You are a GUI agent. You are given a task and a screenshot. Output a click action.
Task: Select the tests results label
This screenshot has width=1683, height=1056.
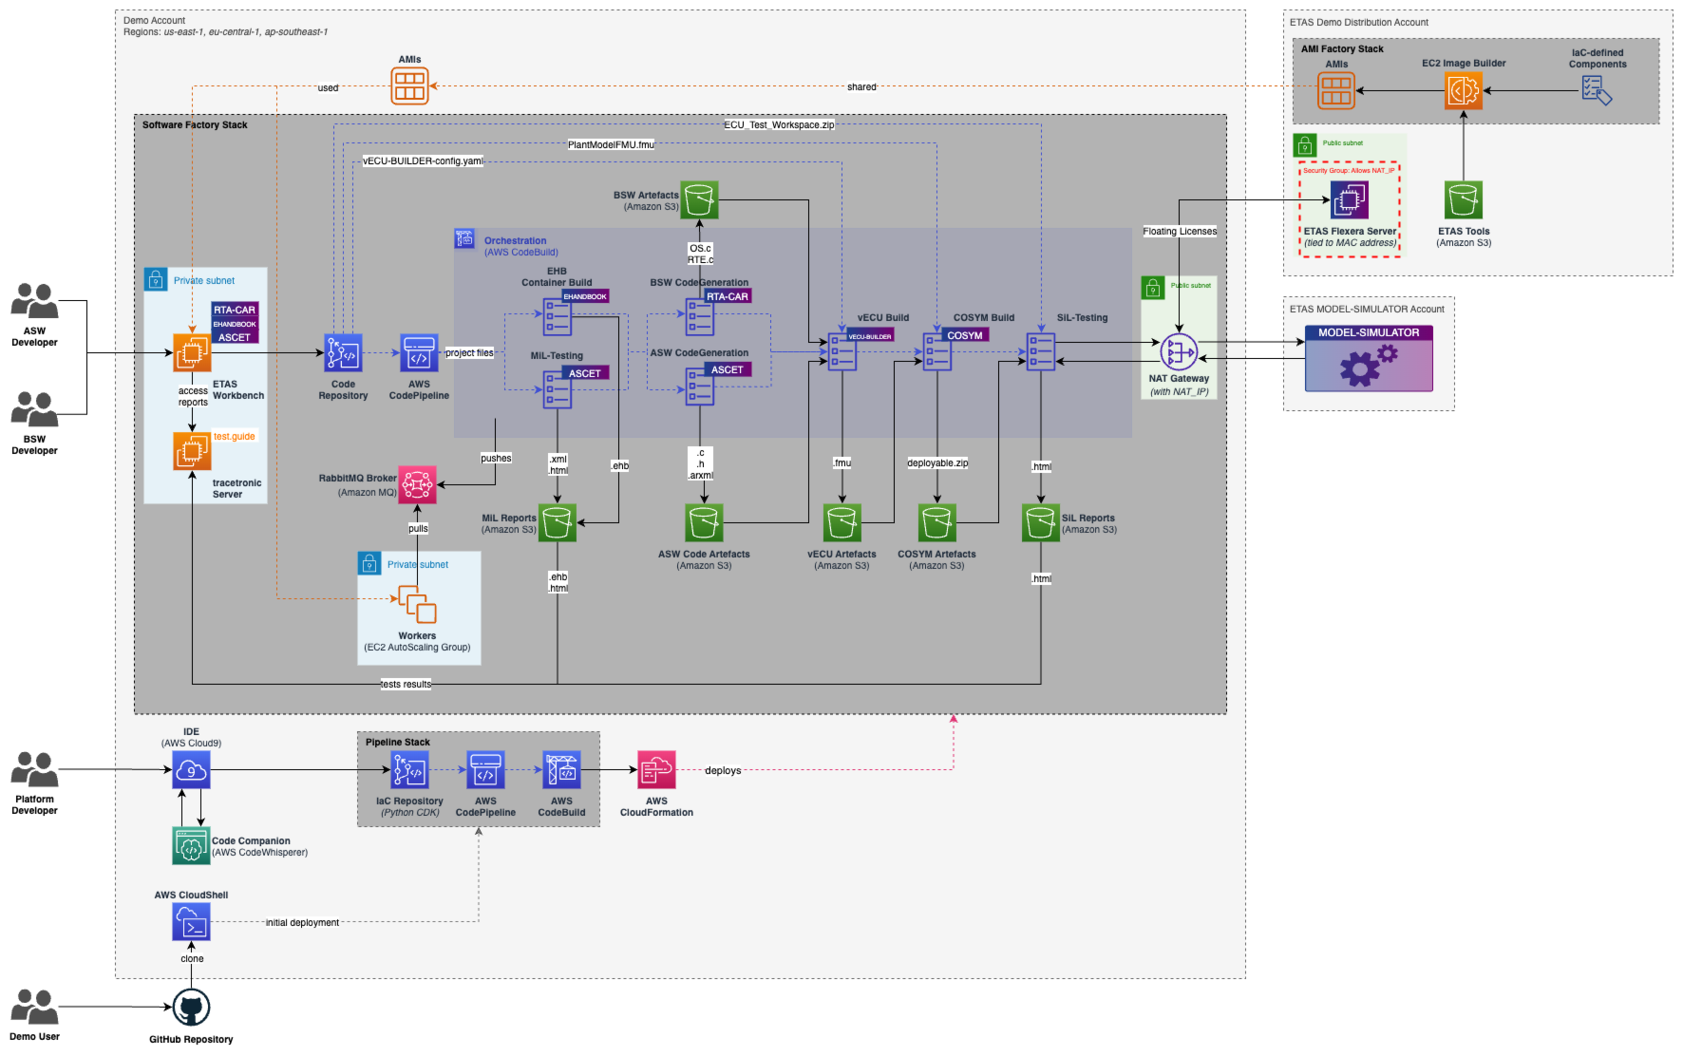coord(406,684)
